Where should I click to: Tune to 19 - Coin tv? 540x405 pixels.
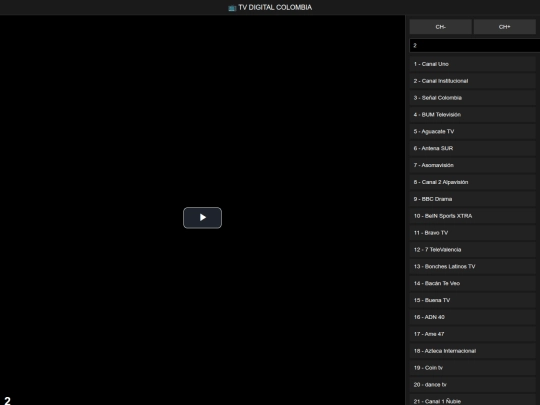472,368
